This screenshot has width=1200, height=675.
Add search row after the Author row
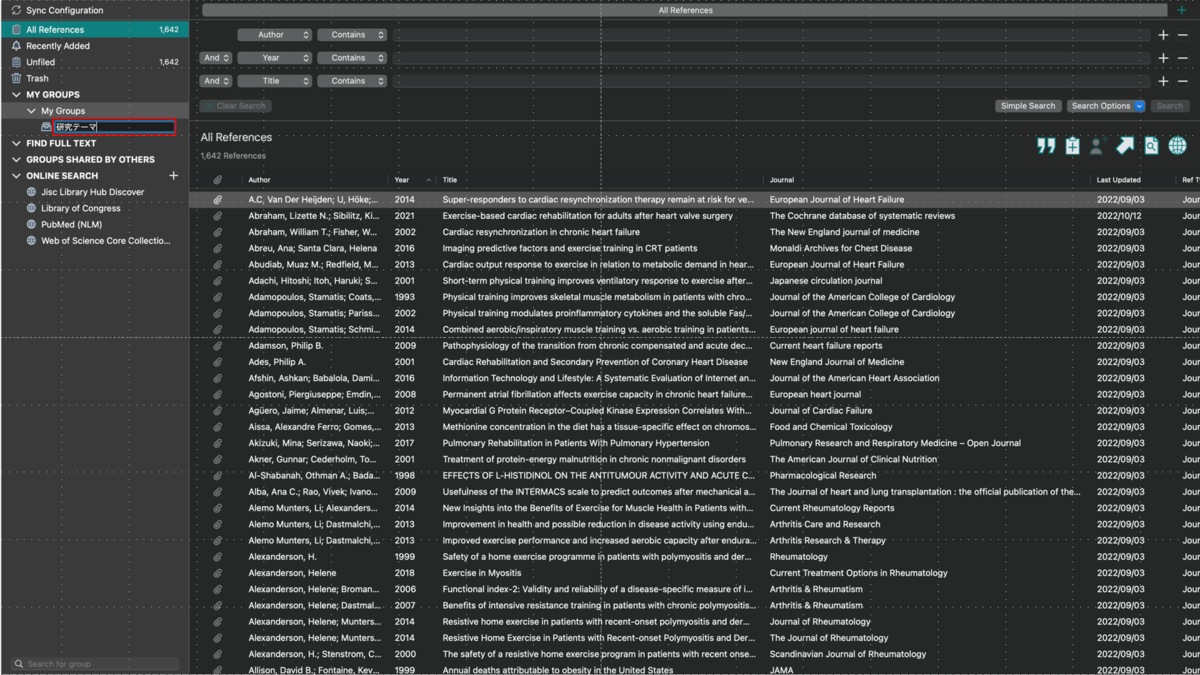click(1163, 35)
